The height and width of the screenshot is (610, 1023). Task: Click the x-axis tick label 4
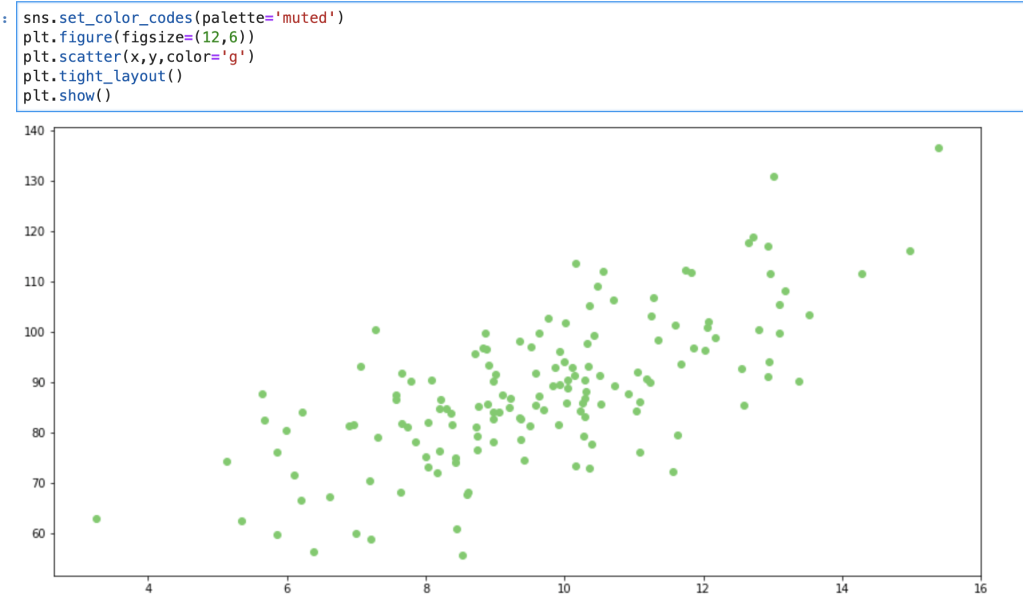(148, 589)
